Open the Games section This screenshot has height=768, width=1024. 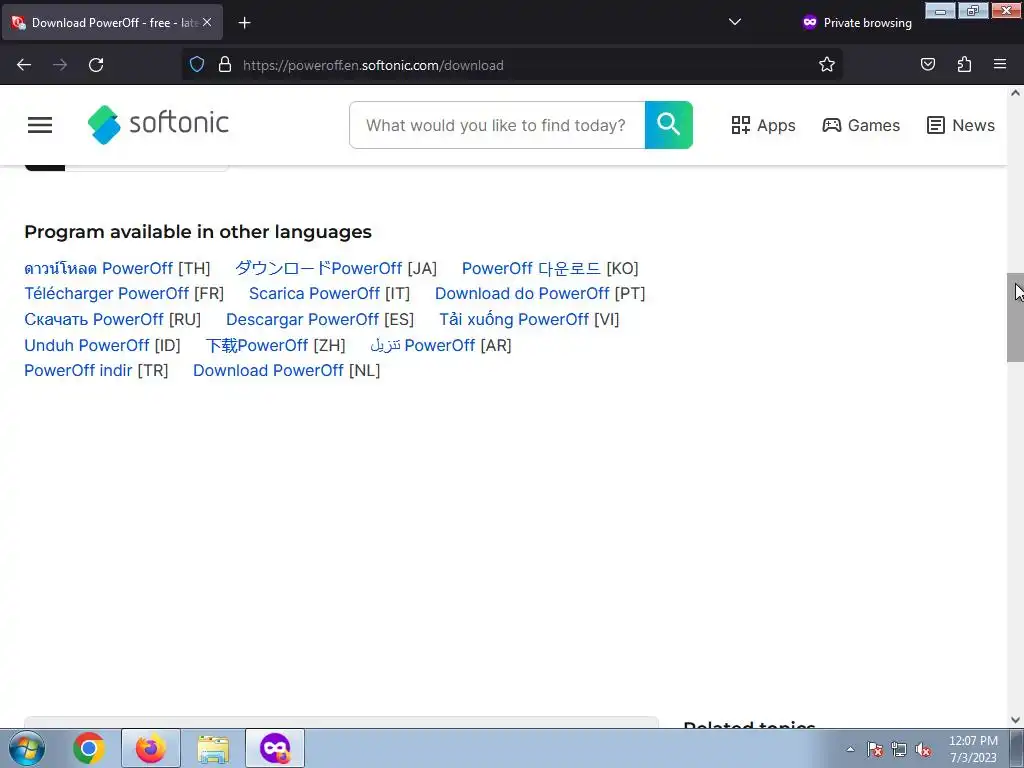point(861,125)
